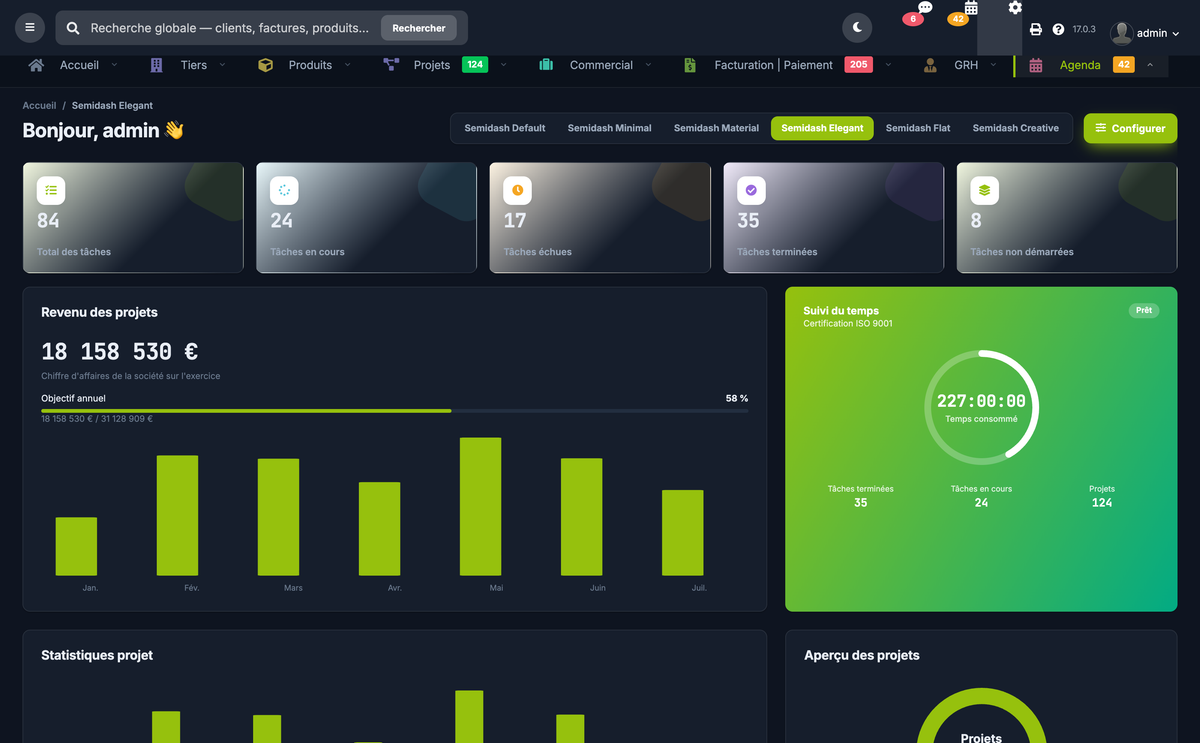Click the admin user avatar

[x=1121, y=33]
